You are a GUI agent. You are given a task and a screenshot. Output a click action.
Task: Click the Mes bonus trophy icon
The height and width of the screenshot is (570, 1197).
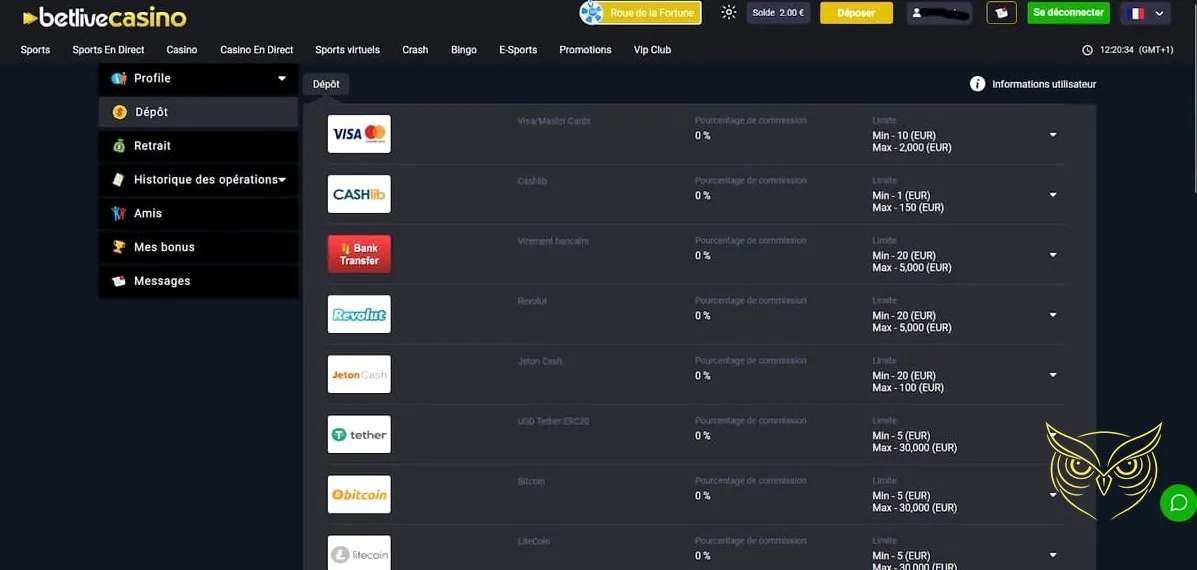pos(118,247)
